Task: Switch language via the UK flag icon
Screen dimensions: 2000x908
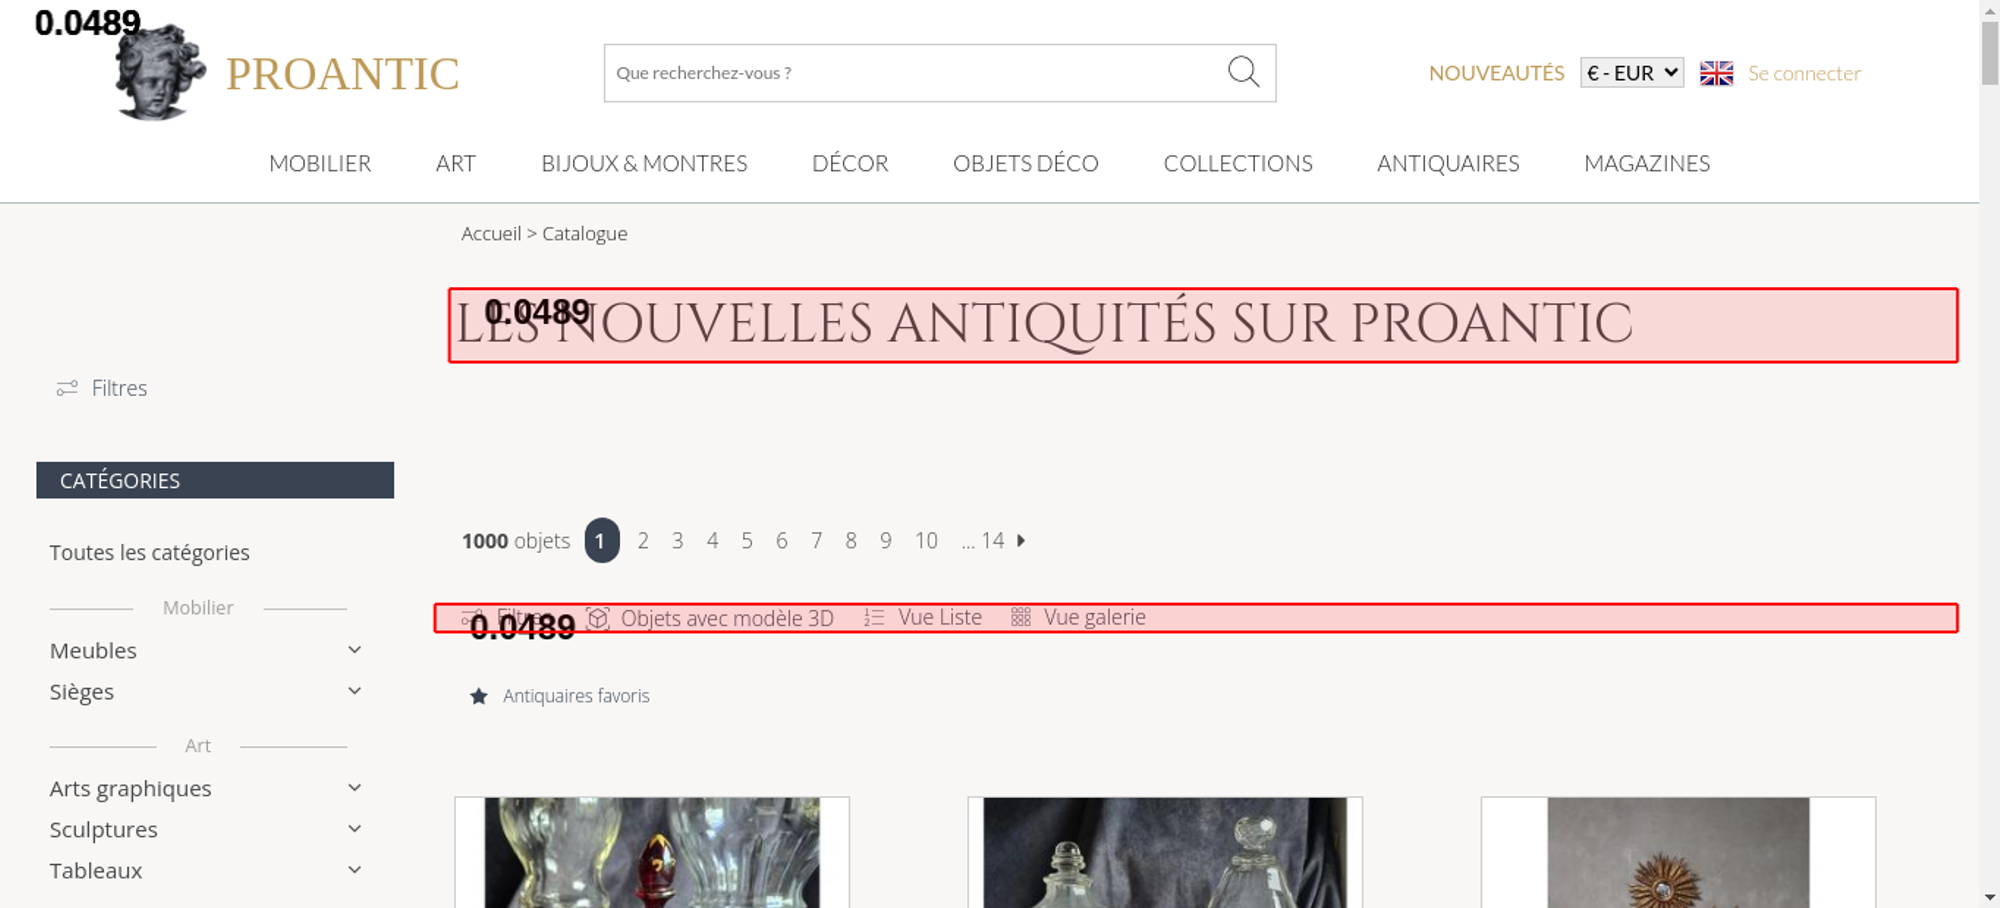Action: pos(1716,73)
